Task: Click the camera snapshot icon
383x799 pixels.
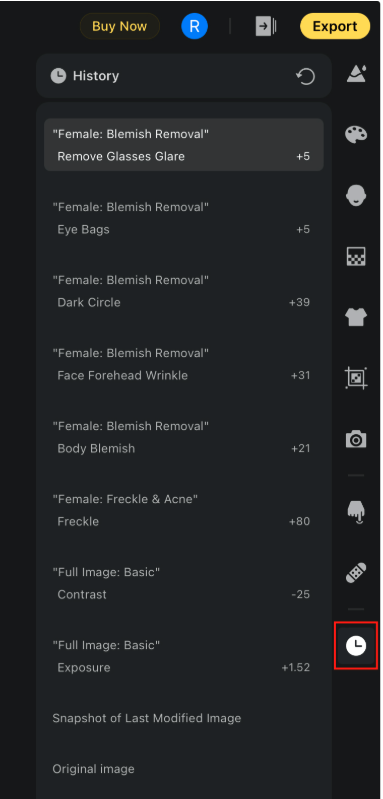Action: click(356, 438)
